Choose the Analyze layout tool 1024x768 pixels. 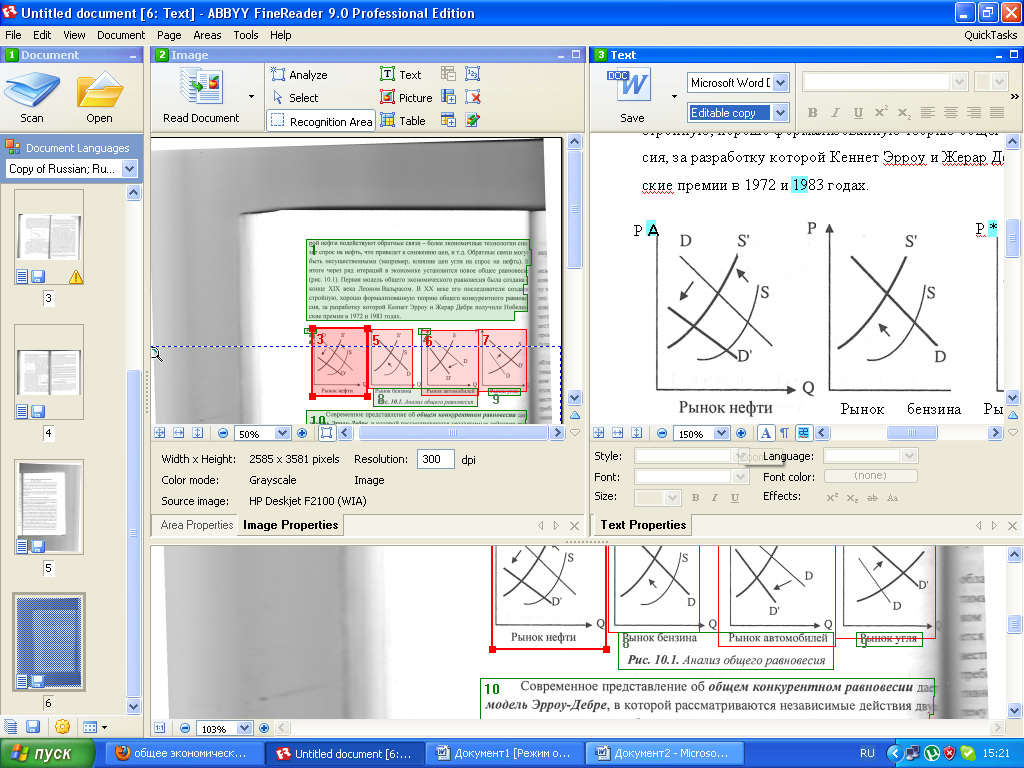[300, 74]
